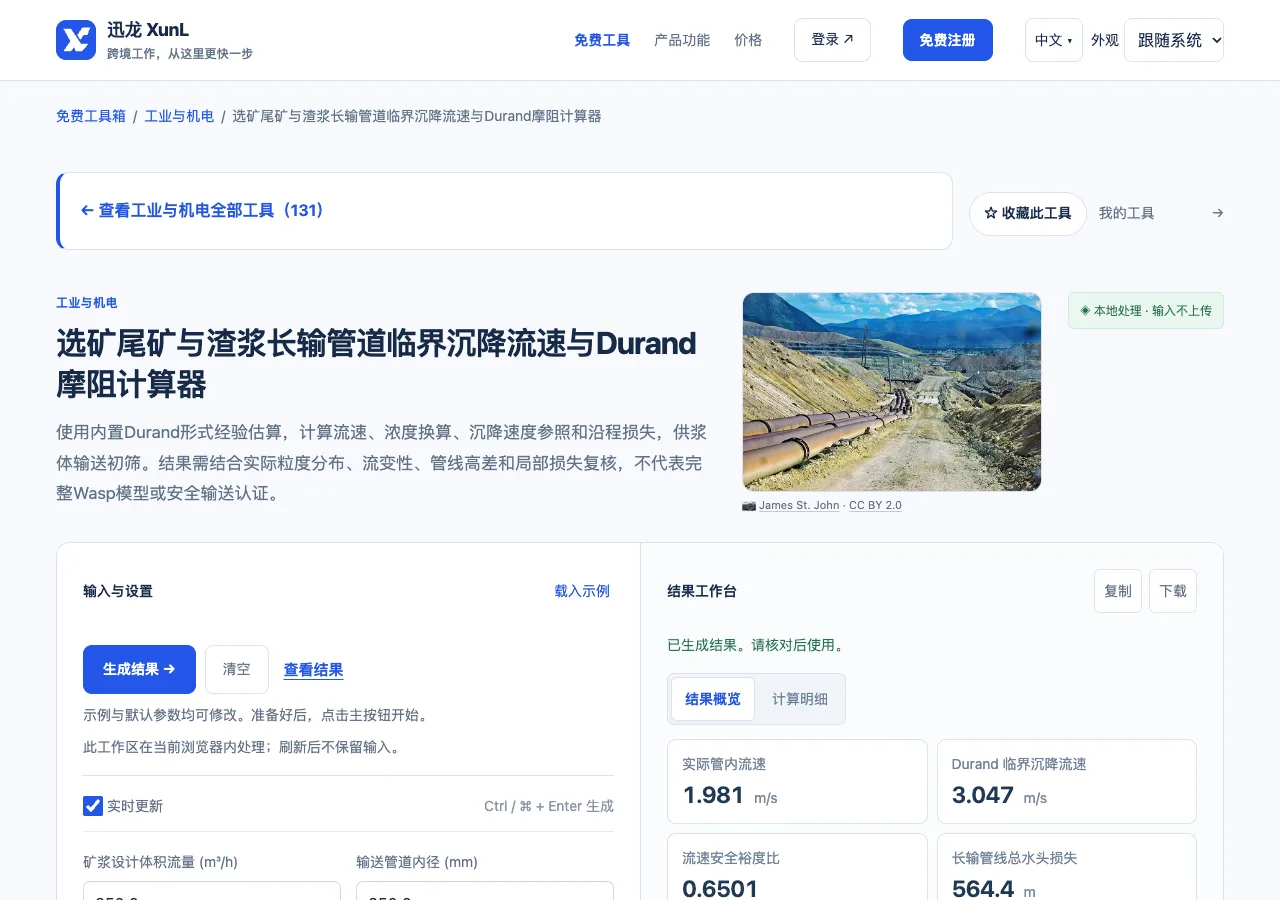The width and height of the screenshot is (1280, 900).
Task: Open the 价格 menu item
Action: click(x=748, y=40)
